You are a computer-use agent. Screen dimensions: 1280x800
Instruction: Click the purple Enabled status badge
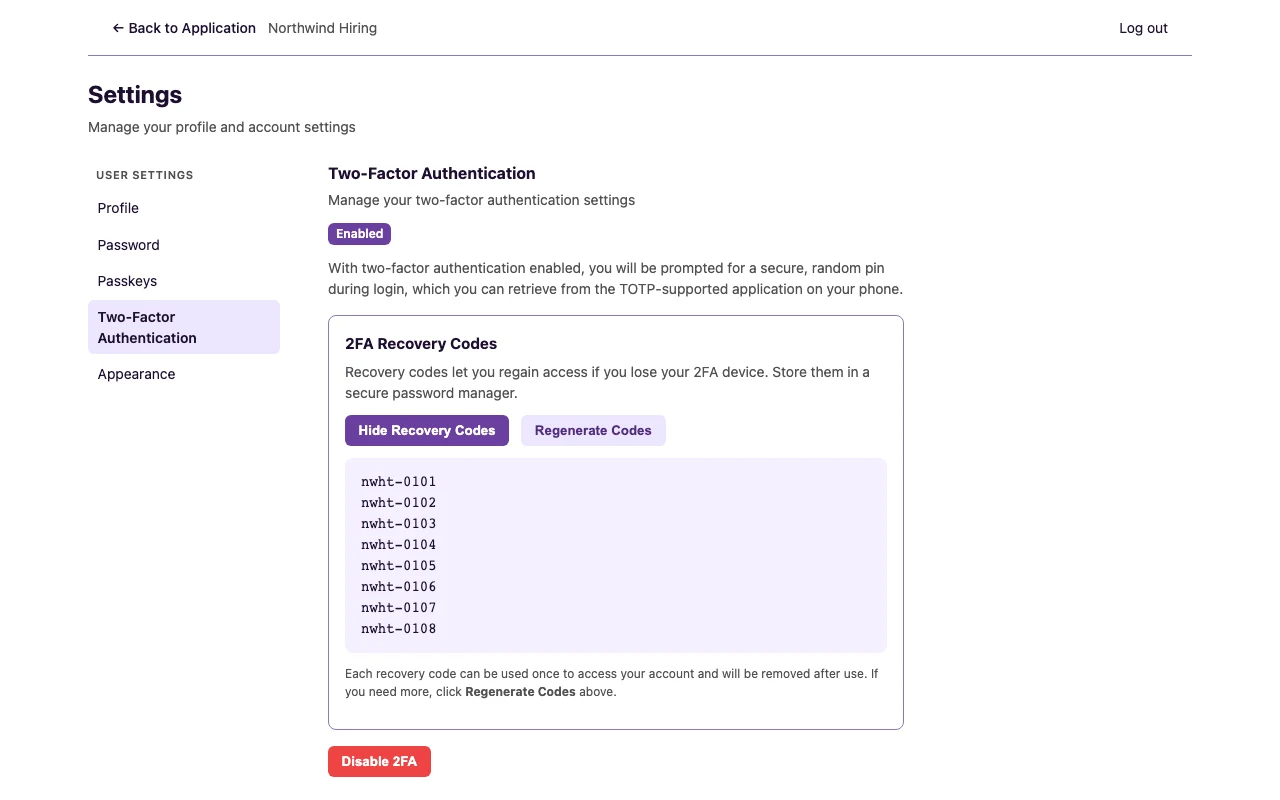tap(359, 234)
